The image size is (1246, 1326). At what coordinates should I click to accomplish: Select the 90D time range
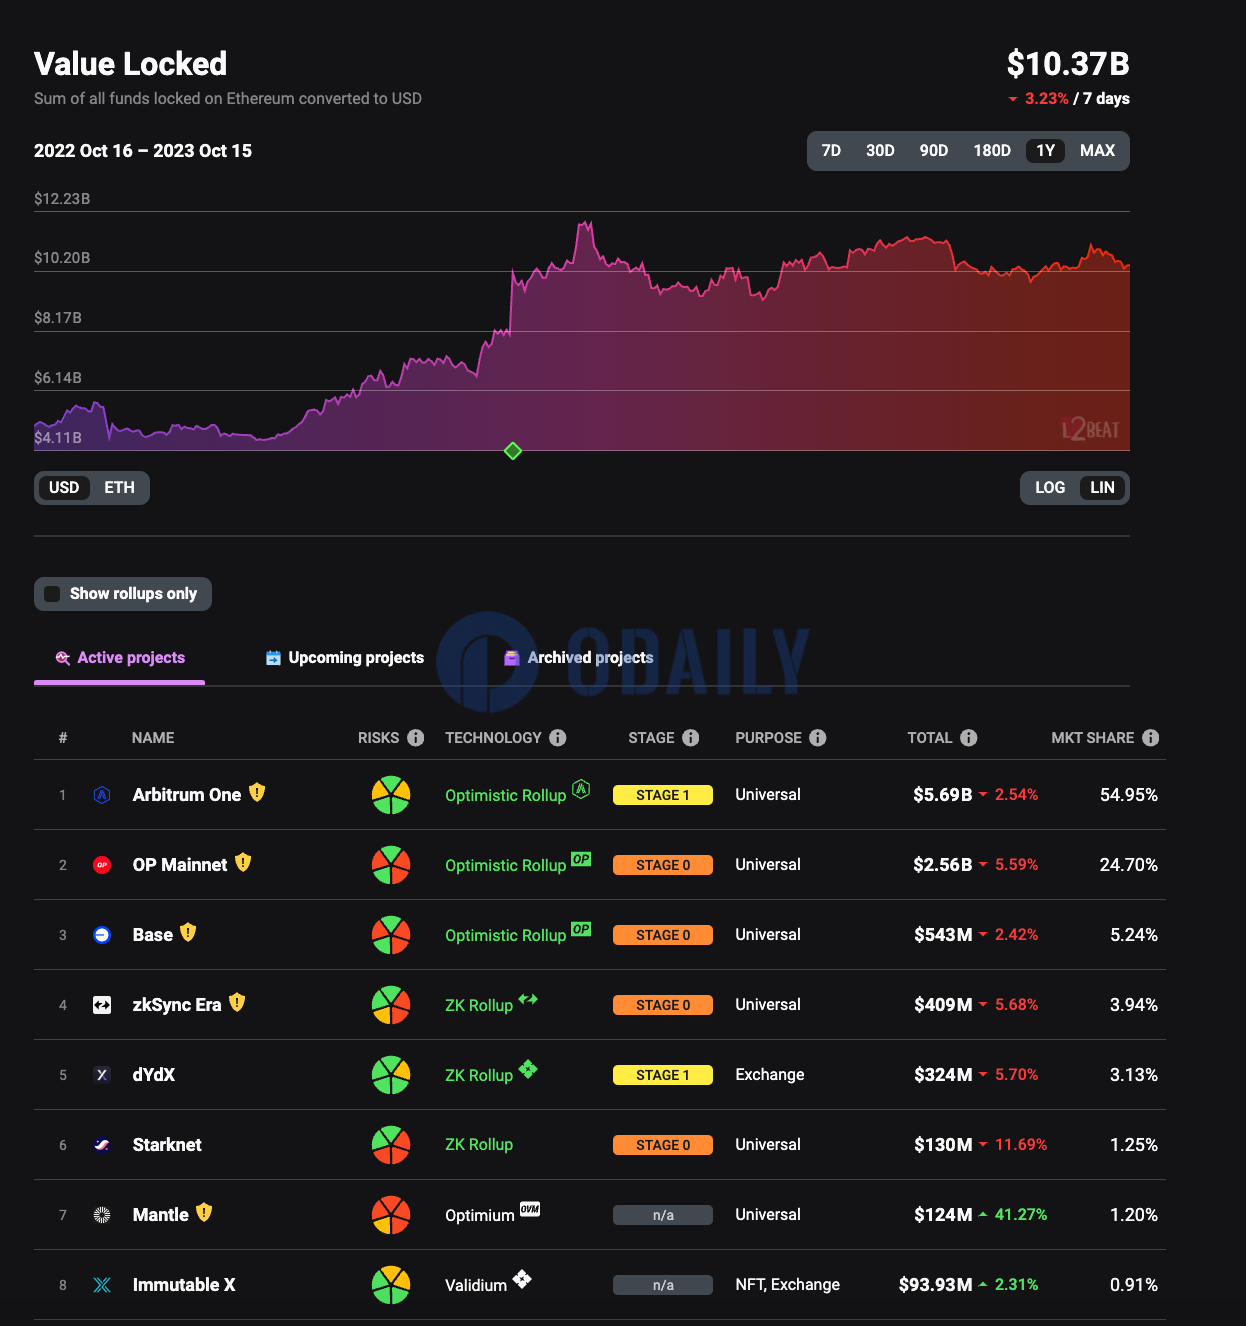(934, 151)
